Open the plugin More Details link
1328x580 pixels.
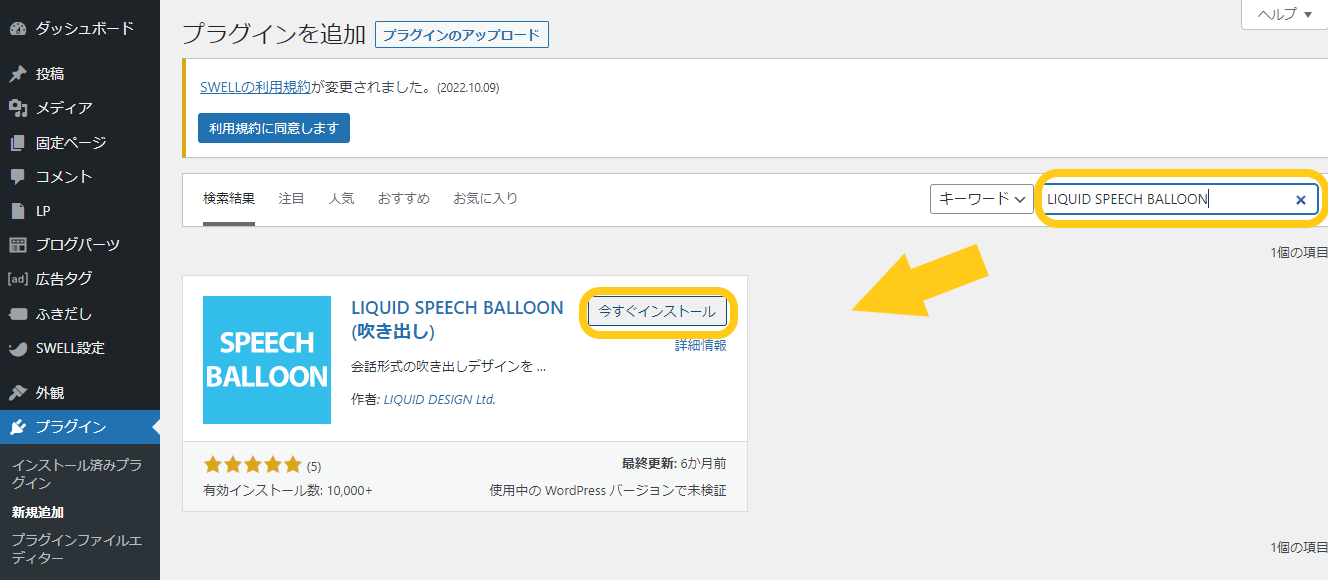[700, 345]
